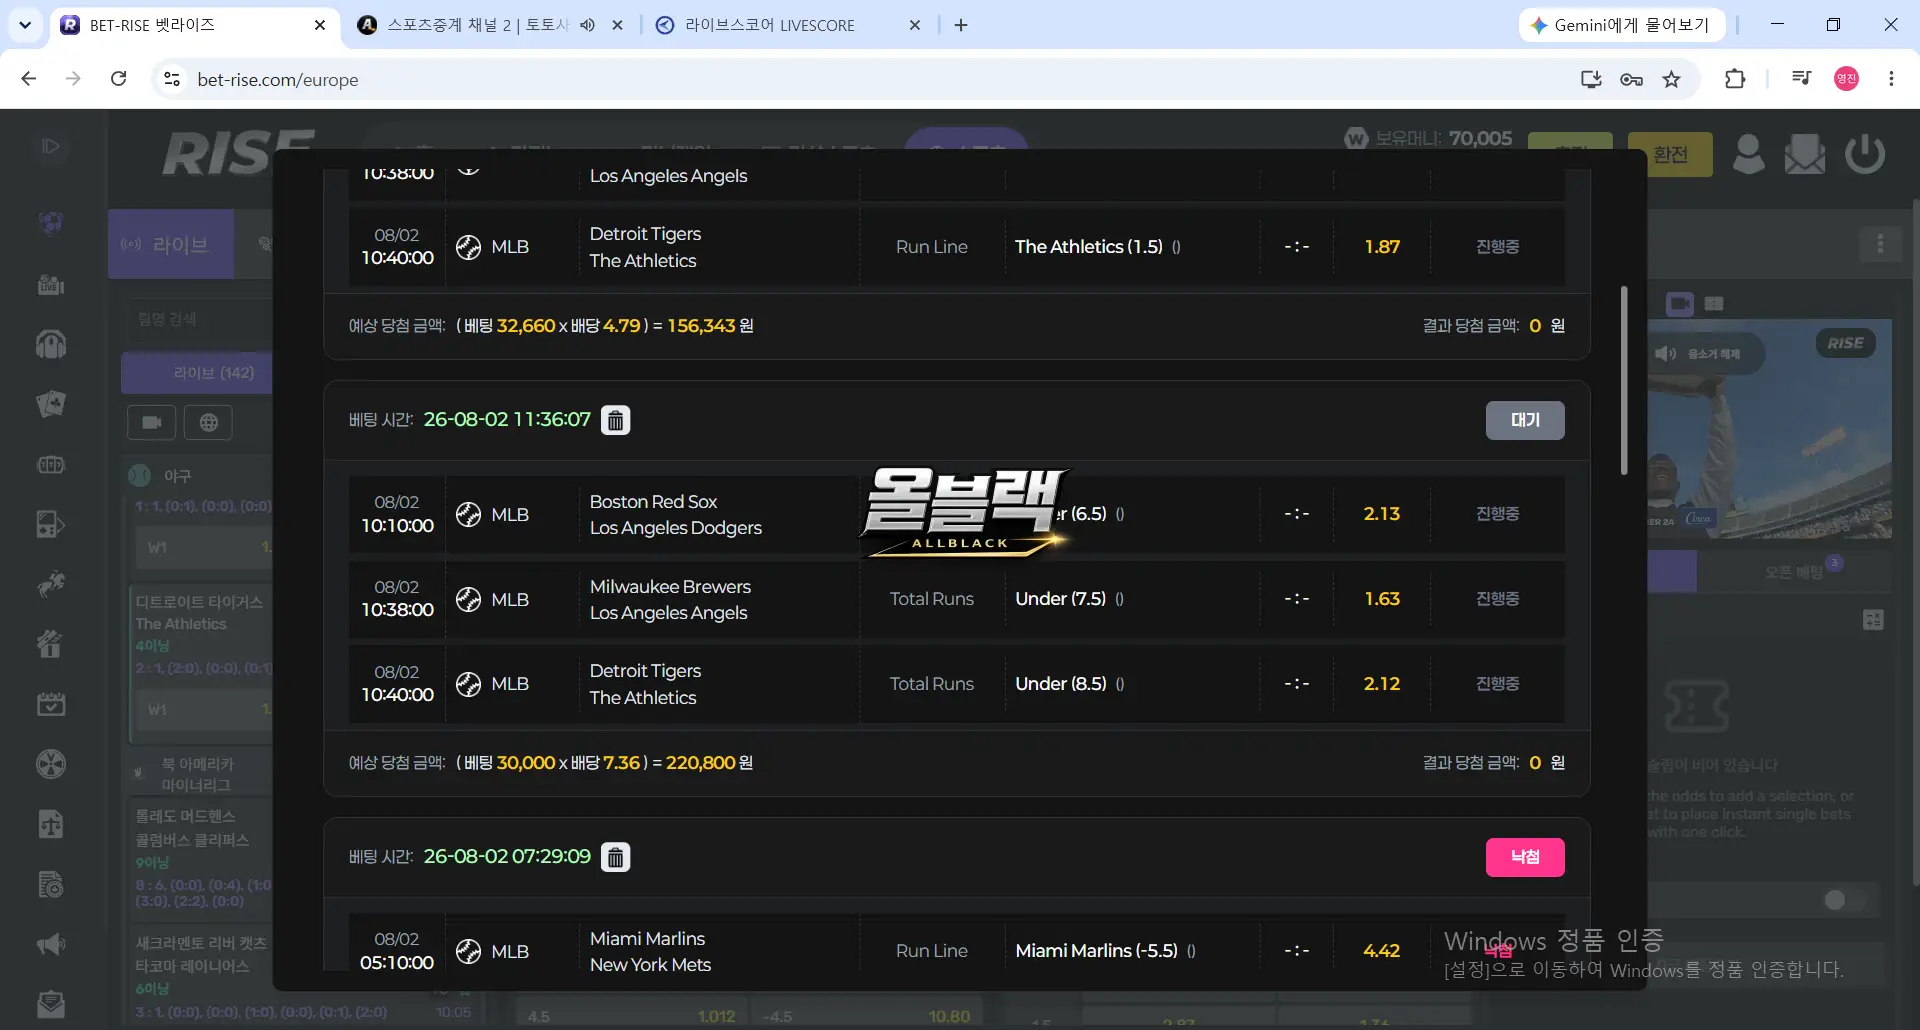This screenshot has width=1920, height=1030.
Task: Click the Boston Red Sox bet row
Action: pyautogui.click(x=957, y=514)
